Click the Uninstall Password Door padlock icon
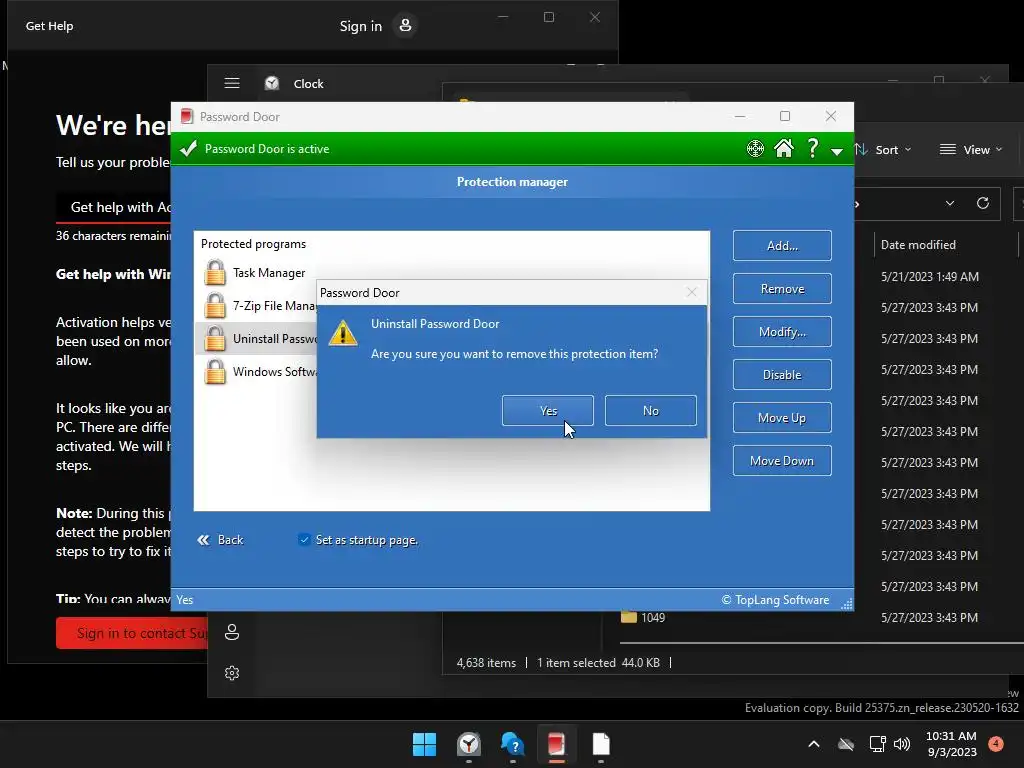1024x768 pixels. (214, 338)
